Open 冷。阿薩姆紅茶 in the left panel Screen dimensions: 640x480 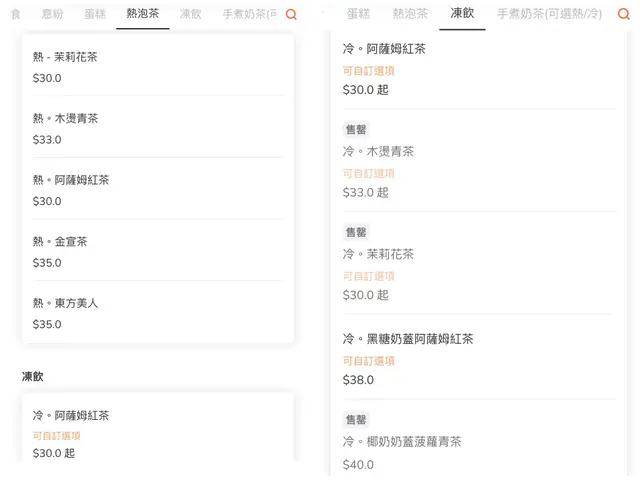click(x=157, y=434)
